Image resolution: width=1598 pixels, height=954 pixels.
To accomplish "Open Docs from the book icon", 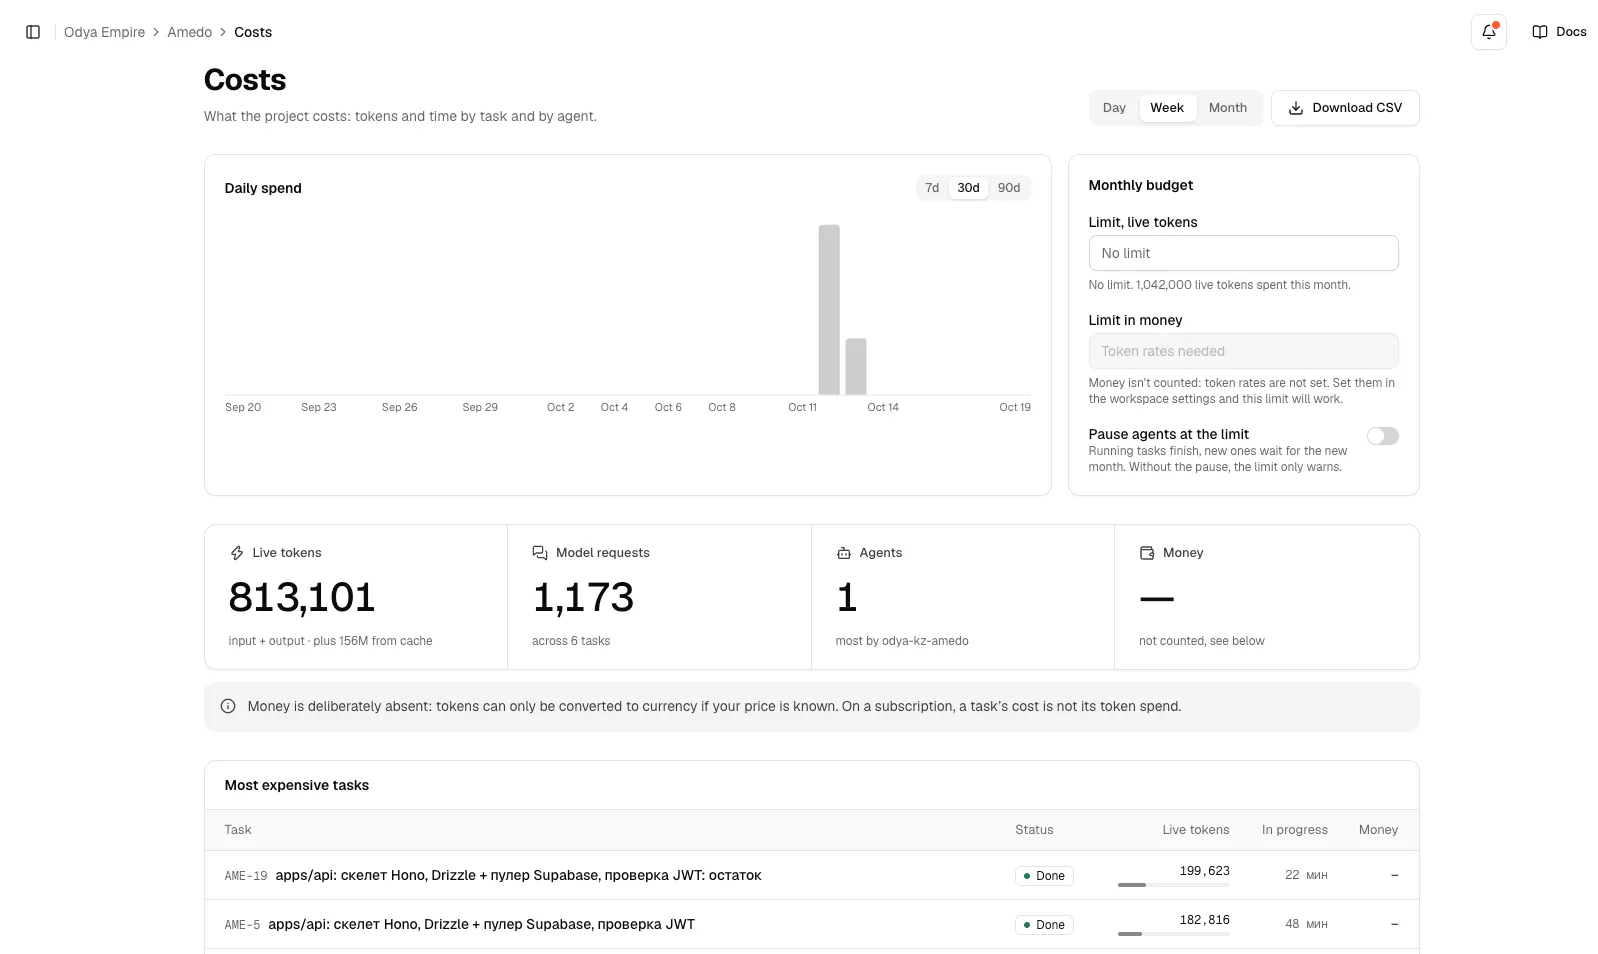I will click(x=1539, y=32).
